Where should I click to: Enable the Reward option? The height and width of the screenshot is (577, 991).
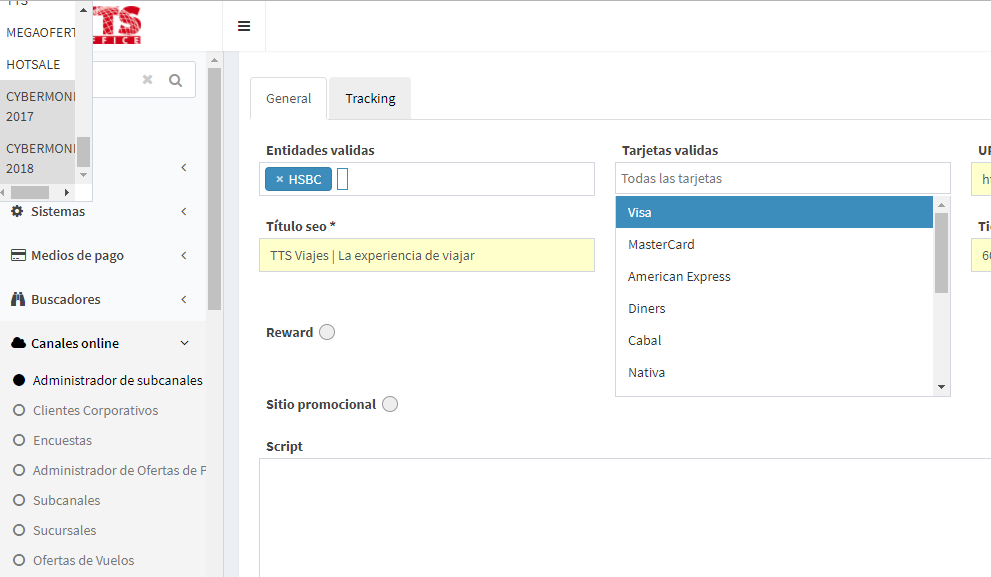click(326, 331)
